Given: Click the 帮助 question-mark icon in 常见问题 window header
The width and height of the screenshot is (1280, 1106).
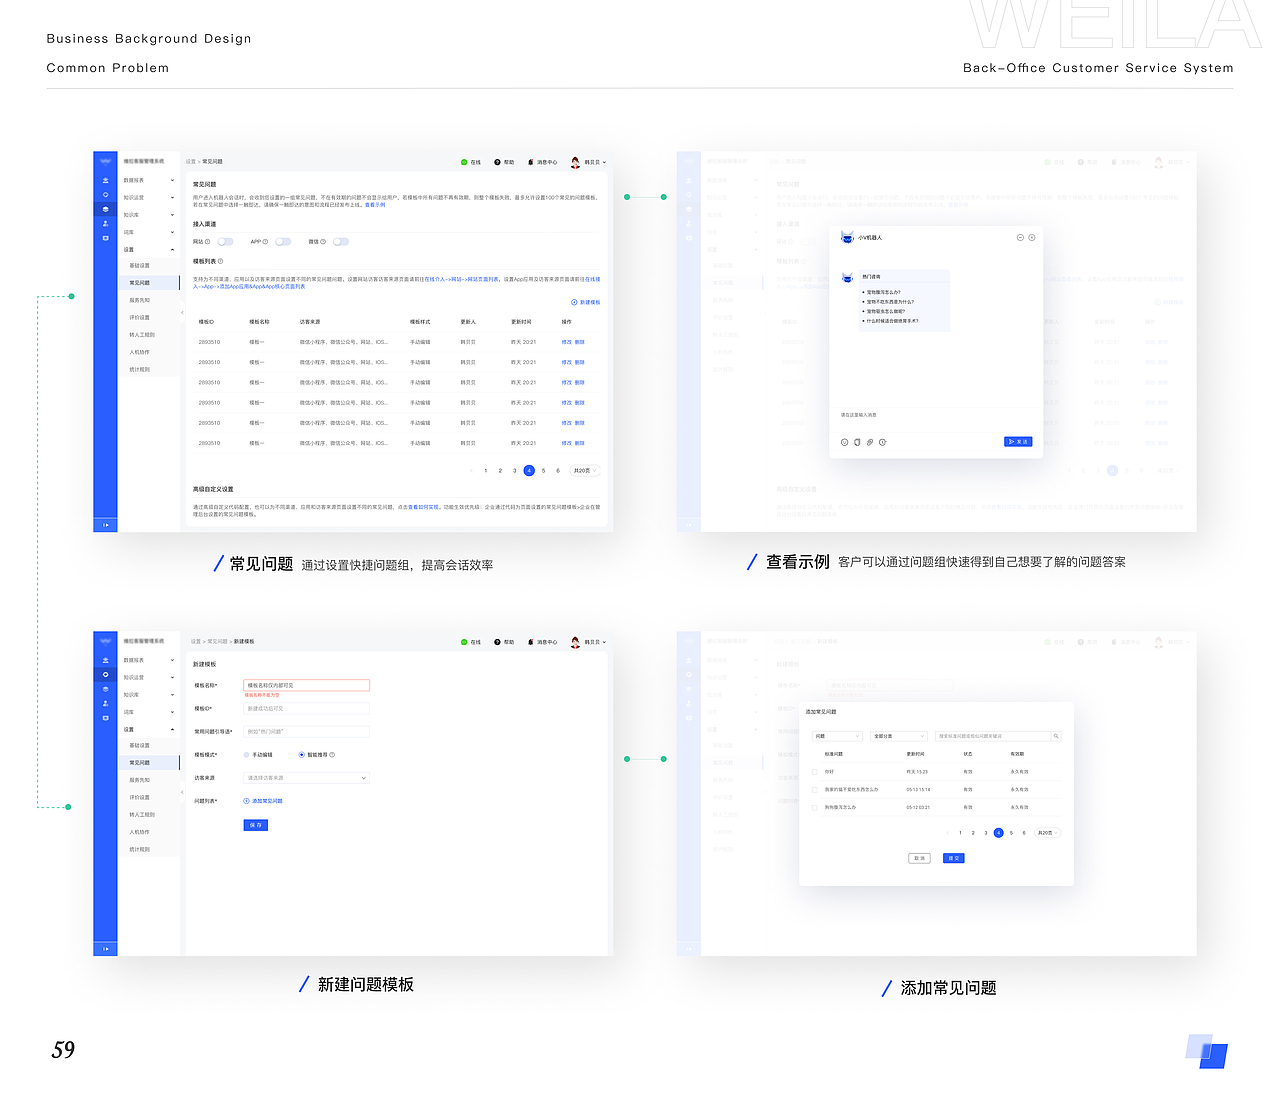Looking at the screenshot, I should click(497, 162).
